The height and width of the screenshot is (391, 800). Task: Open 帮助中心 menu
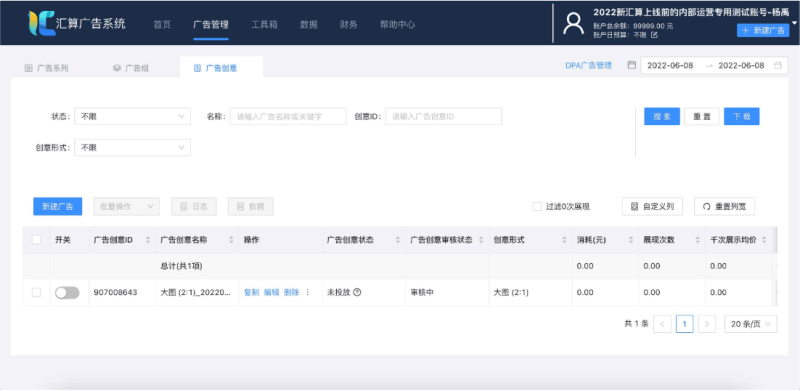coord(397,25)
